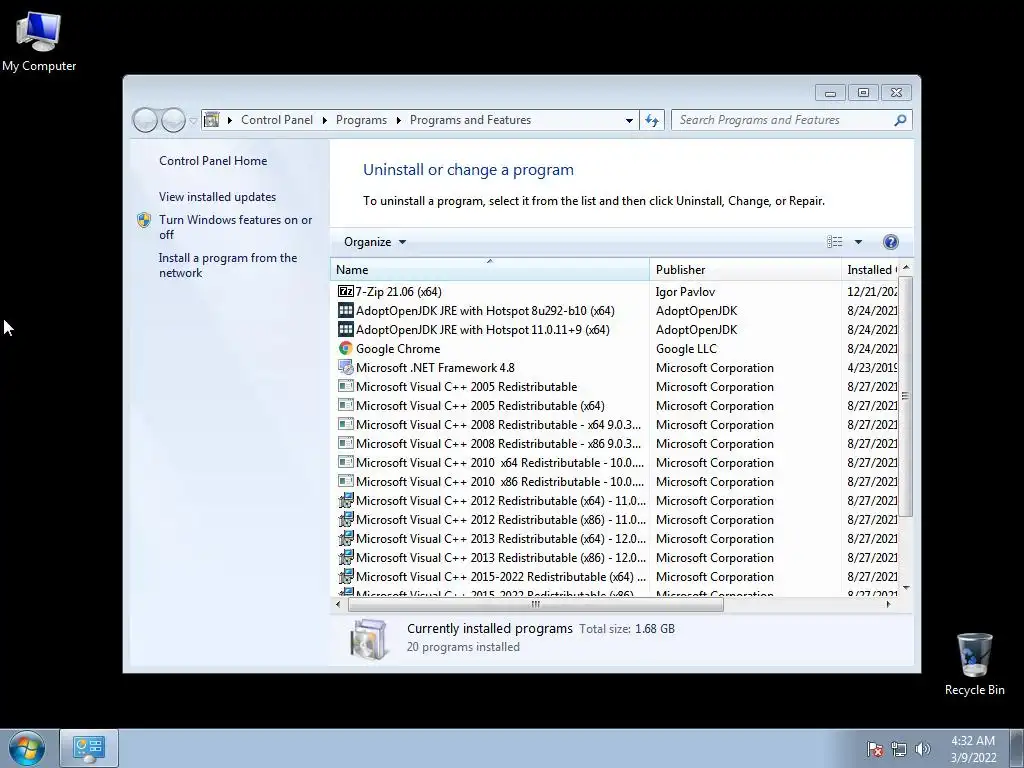Click Visual C++ 2005 Redistributable (x64) icon
The width and height of the screenshot is (1024, 768).
pyautogui.click(x=345, y=405)
